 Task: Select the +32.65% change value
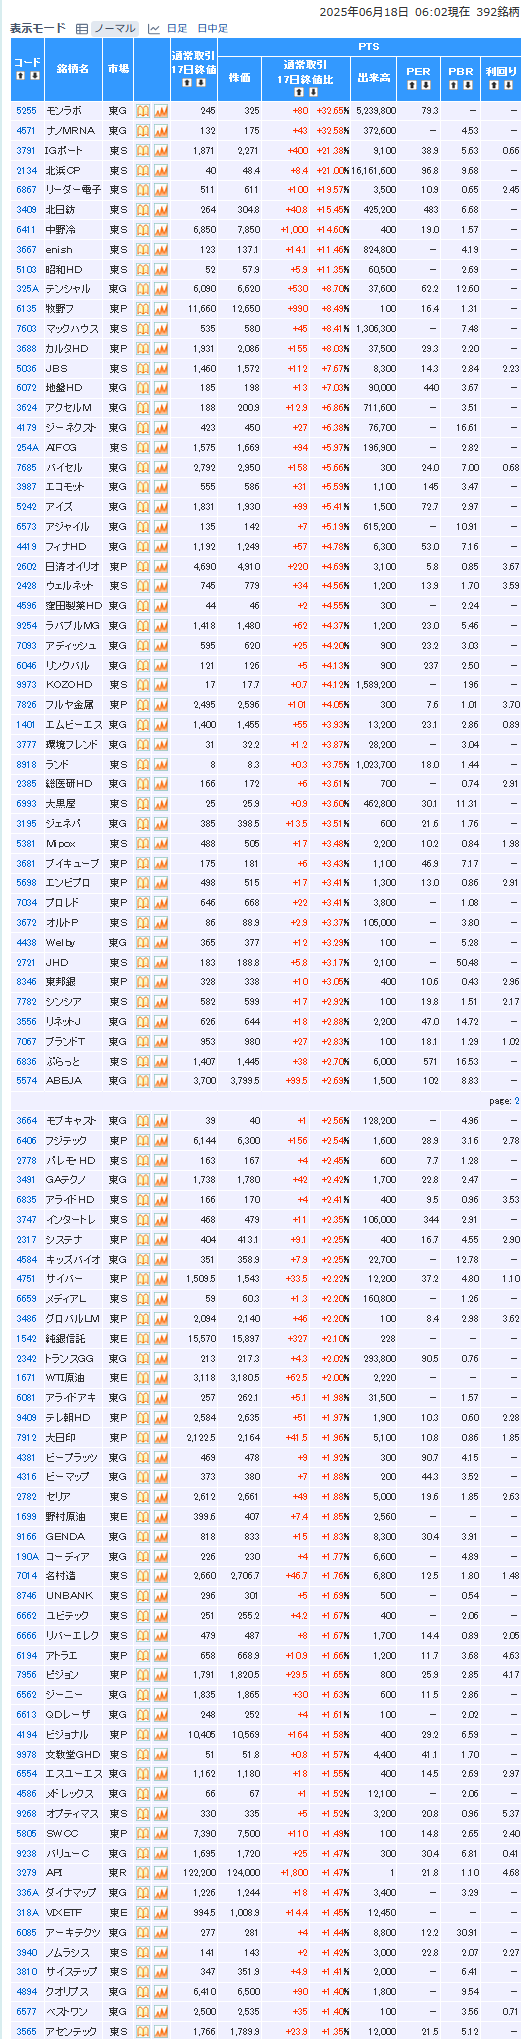[x=333, y=110]
